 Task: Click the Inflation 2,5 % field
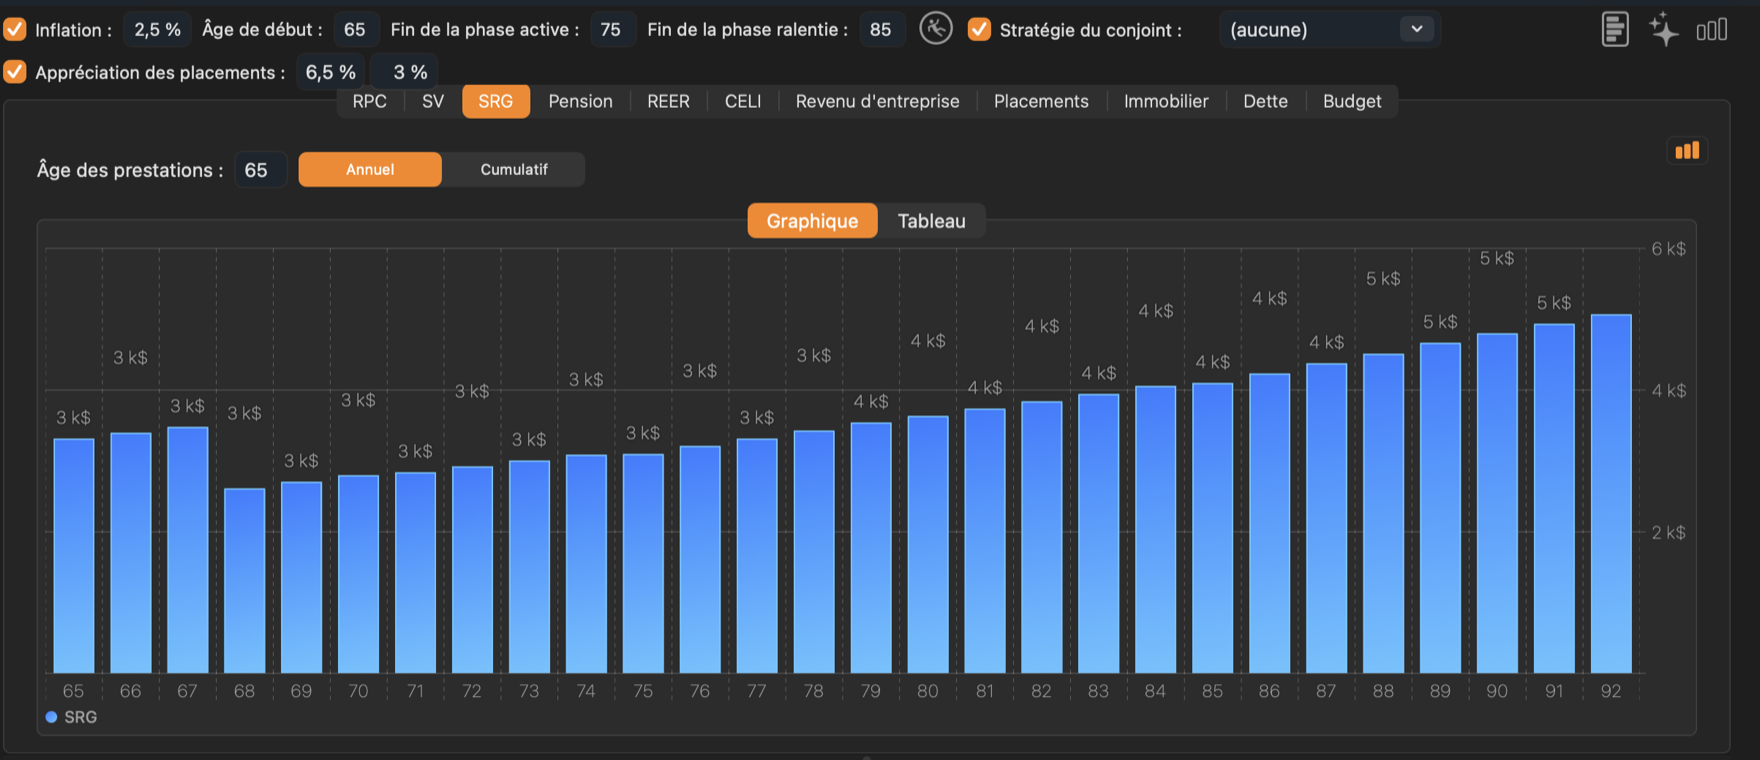[x=157, y=29]
